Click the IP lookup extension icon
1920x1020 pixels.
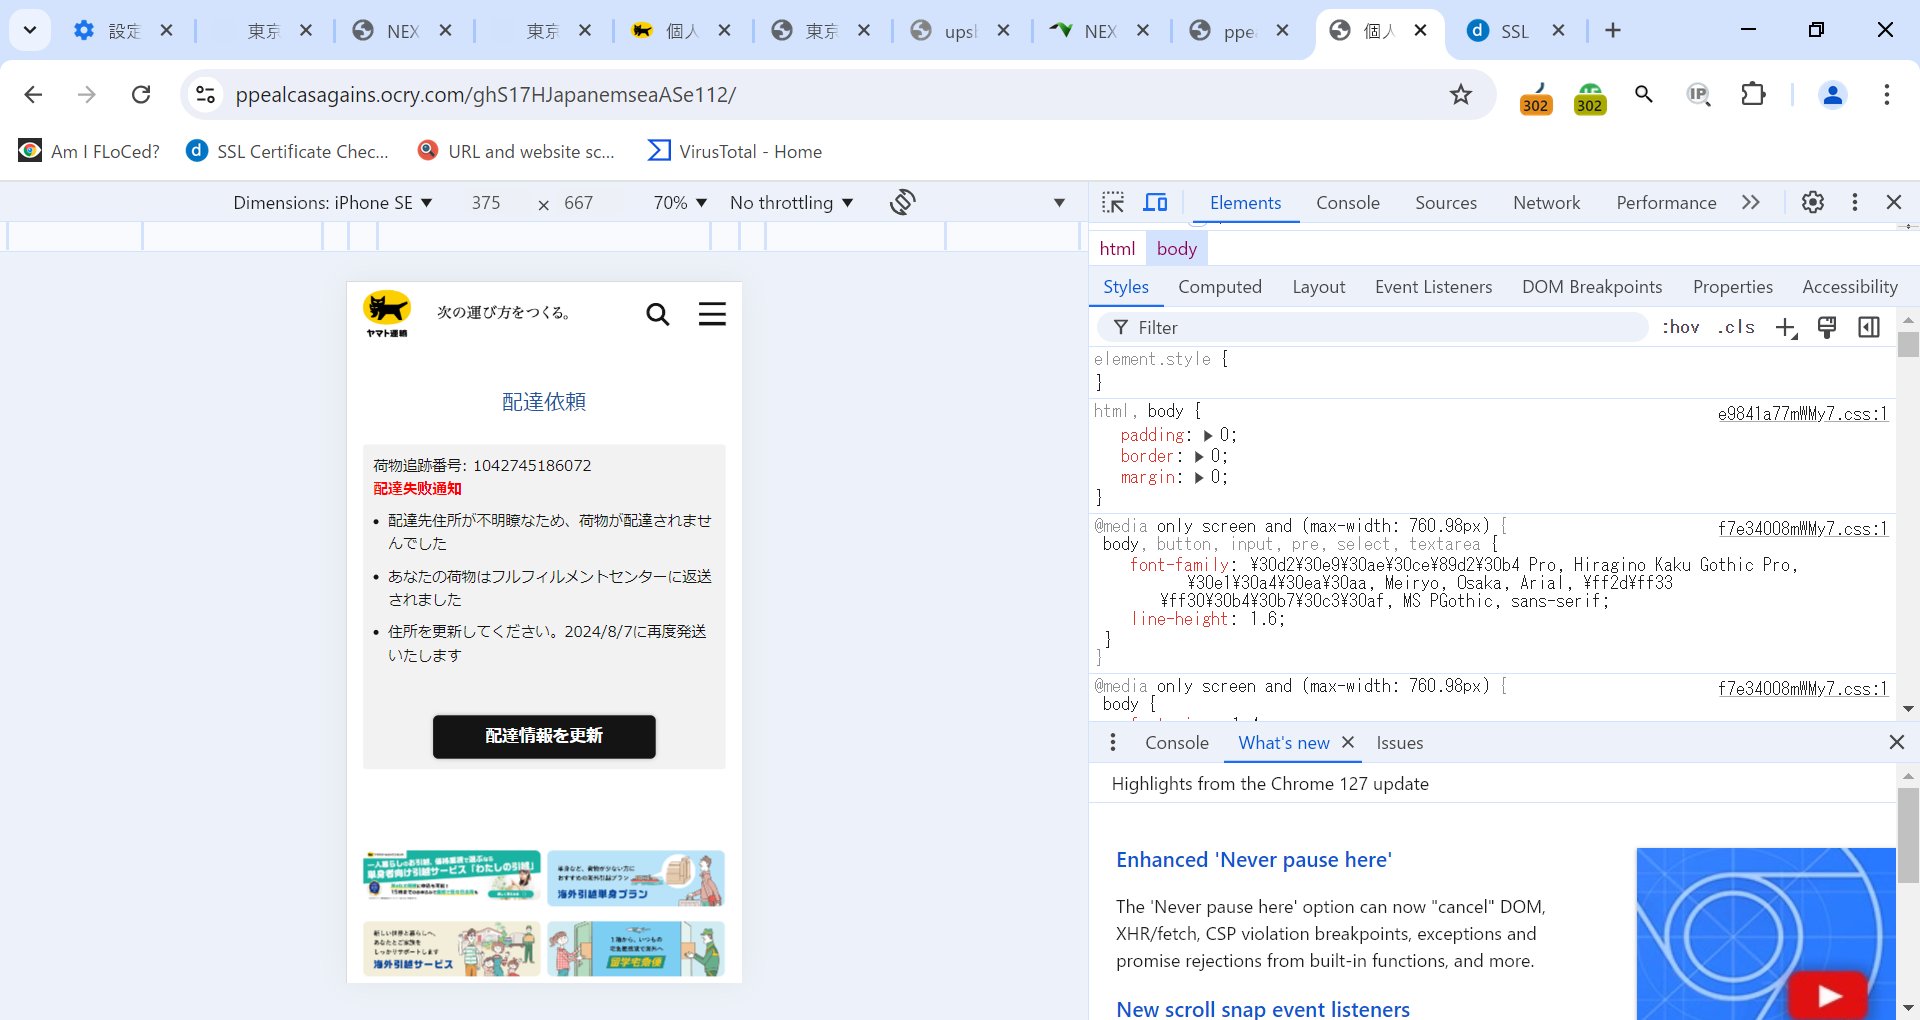[x=1698, y=94]
